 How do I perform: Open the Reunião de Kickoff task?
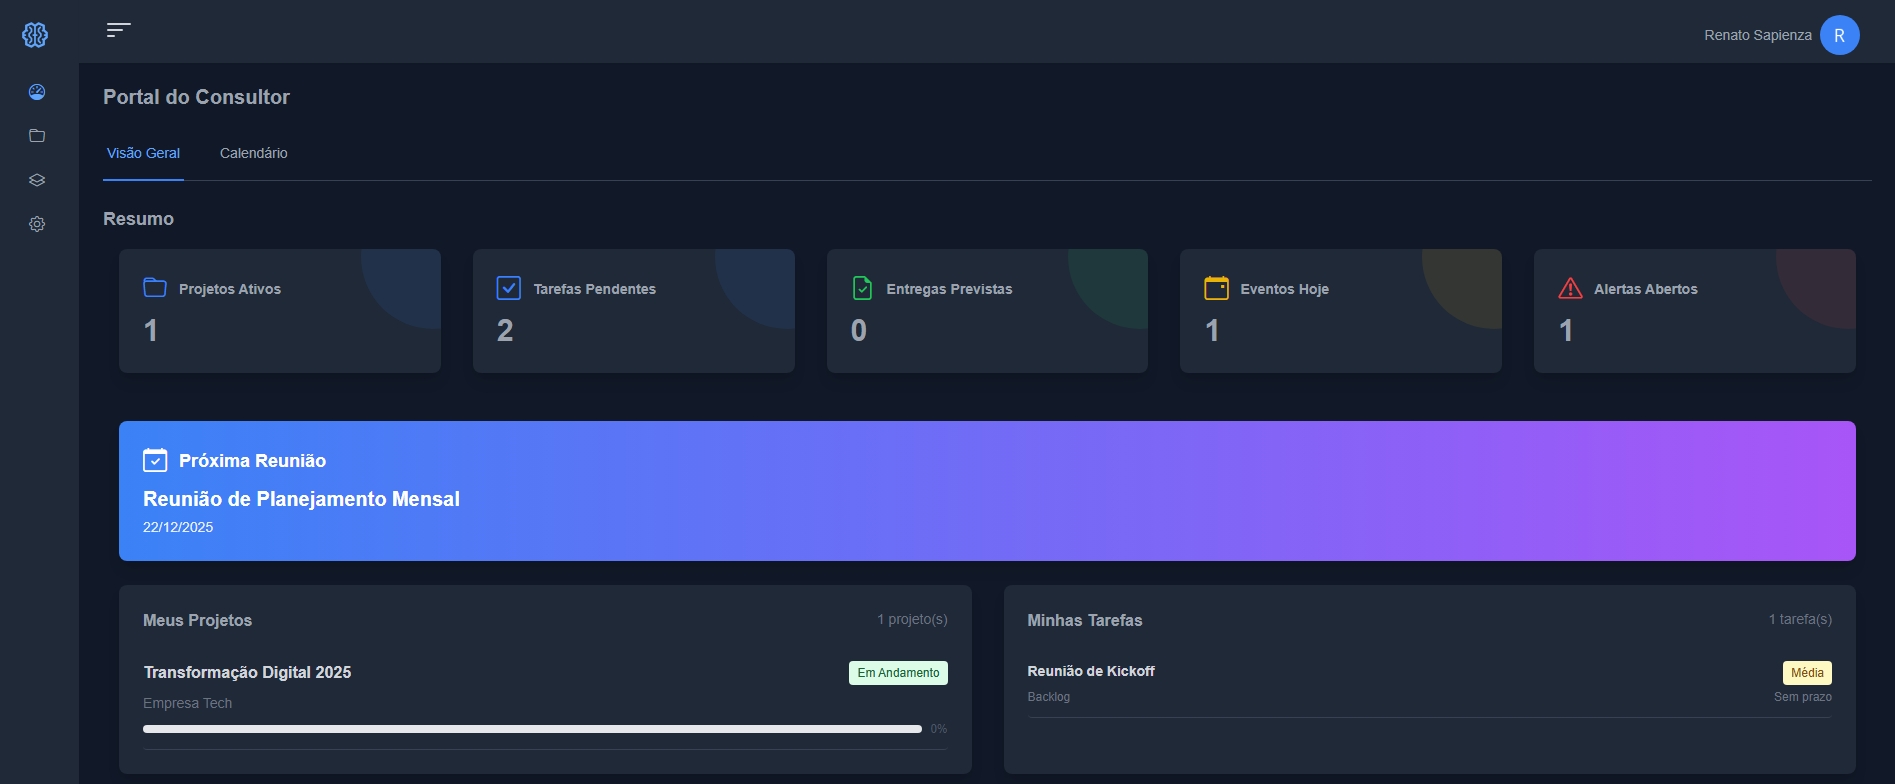[x=1090, y=671]
